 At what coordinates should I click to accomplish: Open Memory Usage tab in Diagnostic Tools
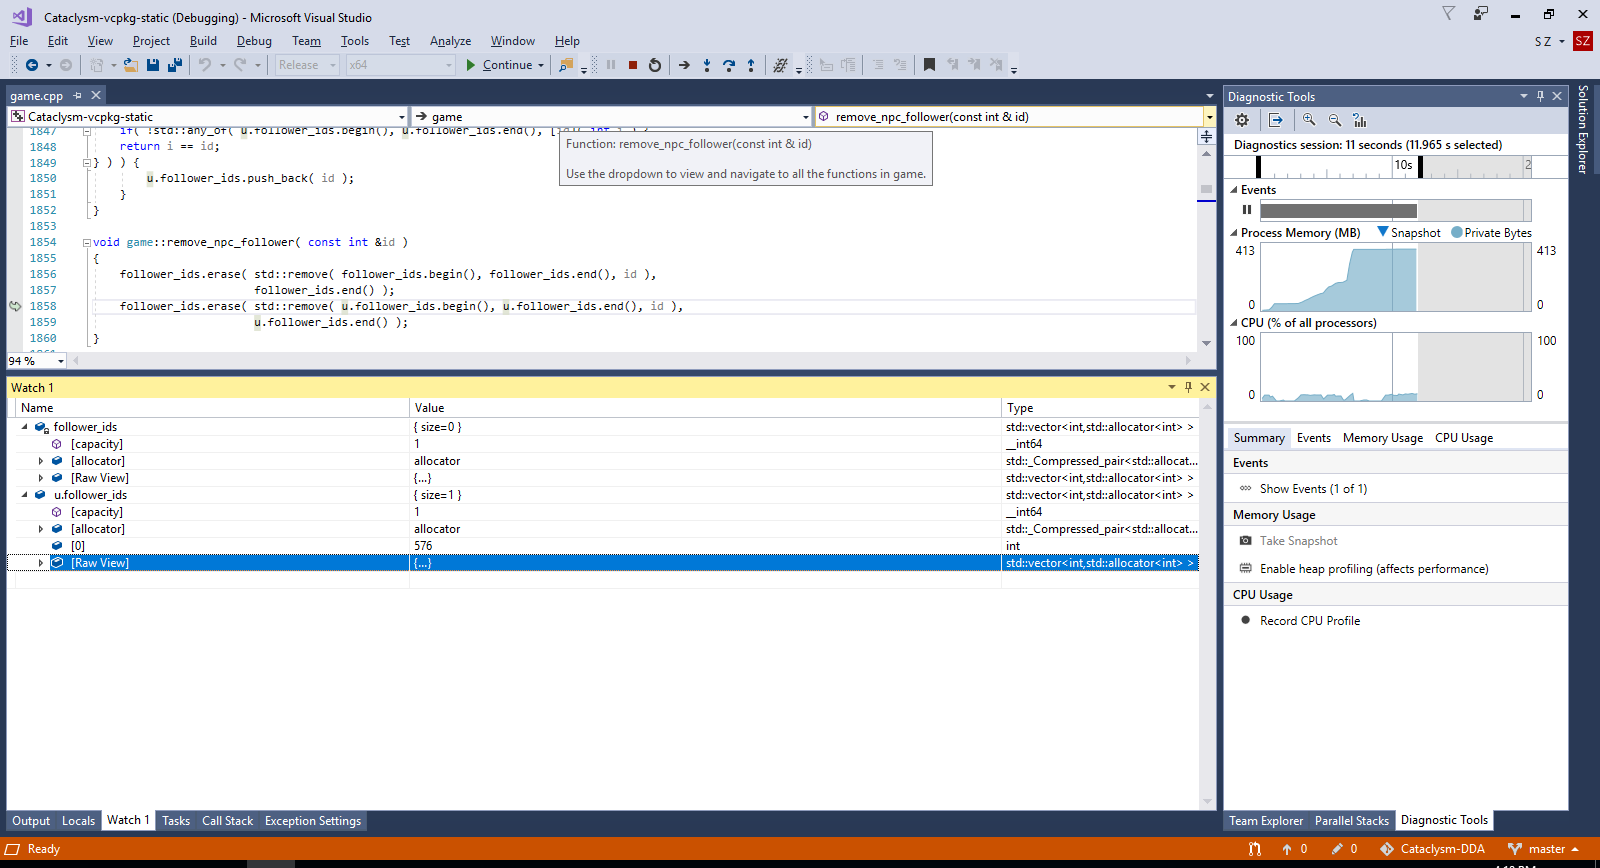pos(1382,438)
